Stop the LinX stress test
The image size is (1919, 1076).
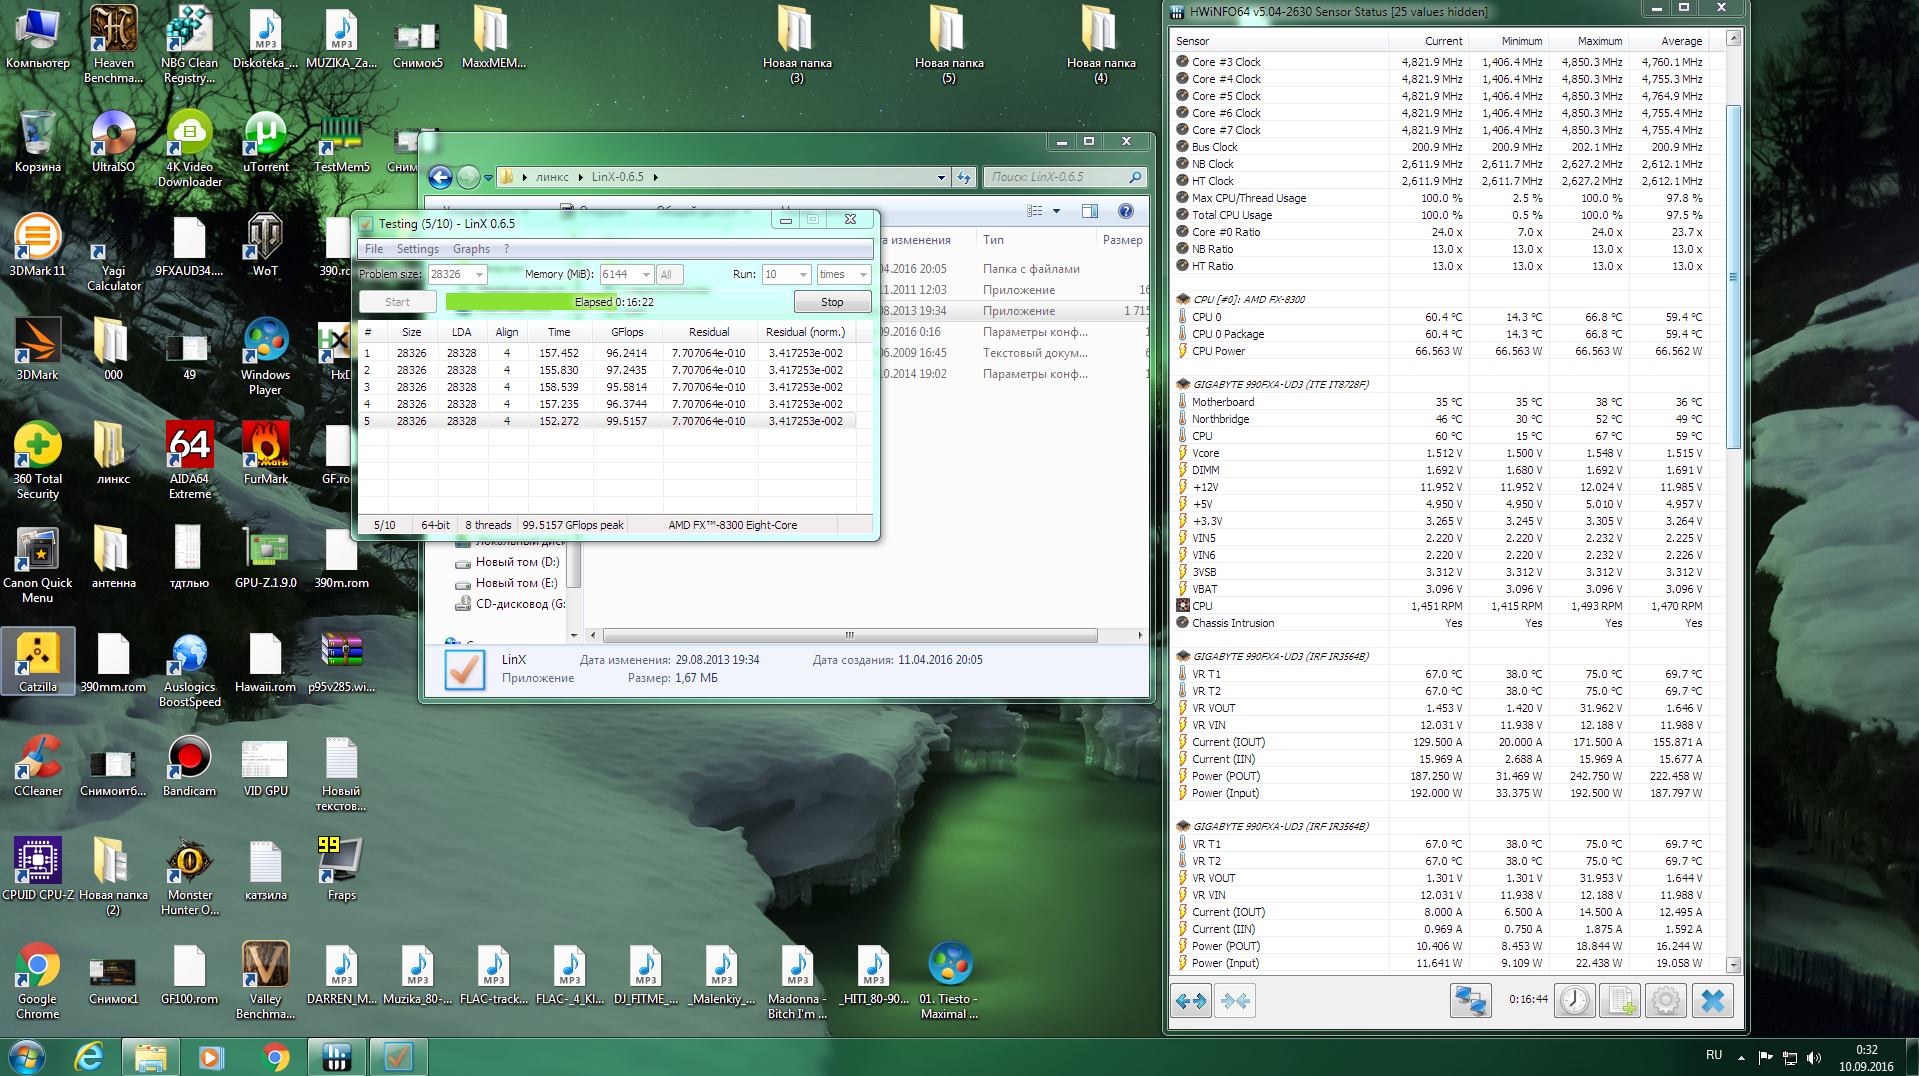832,302
